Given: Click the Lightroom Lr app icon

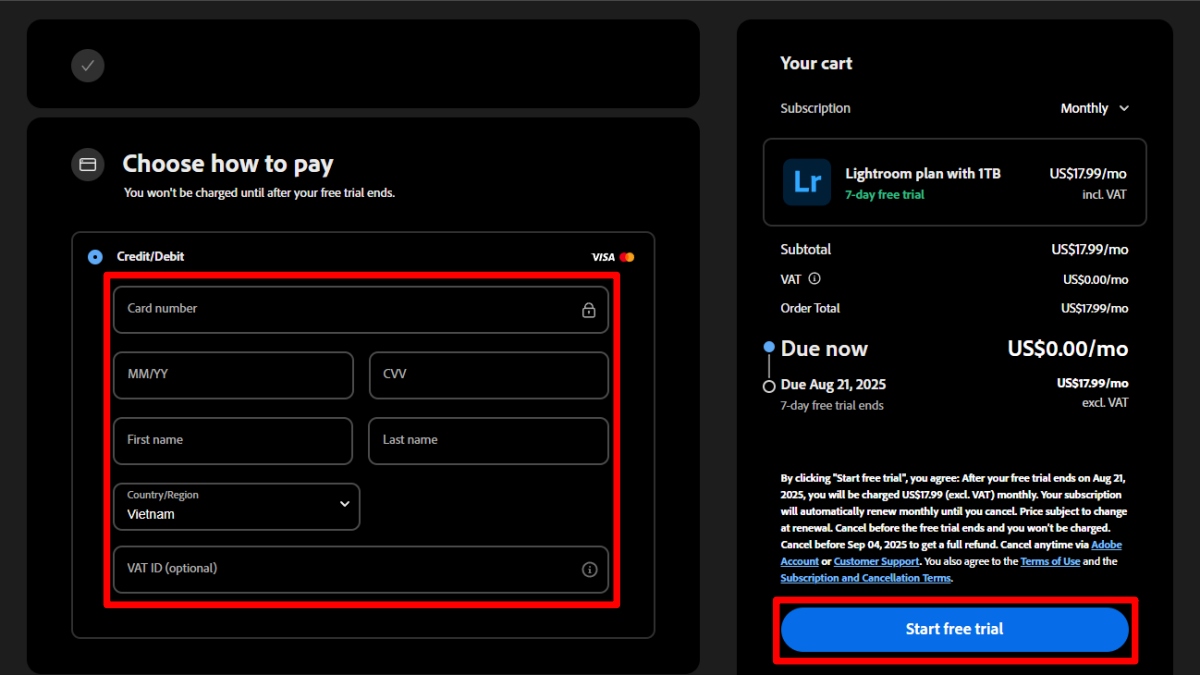Looking at the screenshot, I should pyautogui.click(x=807, y=182).
